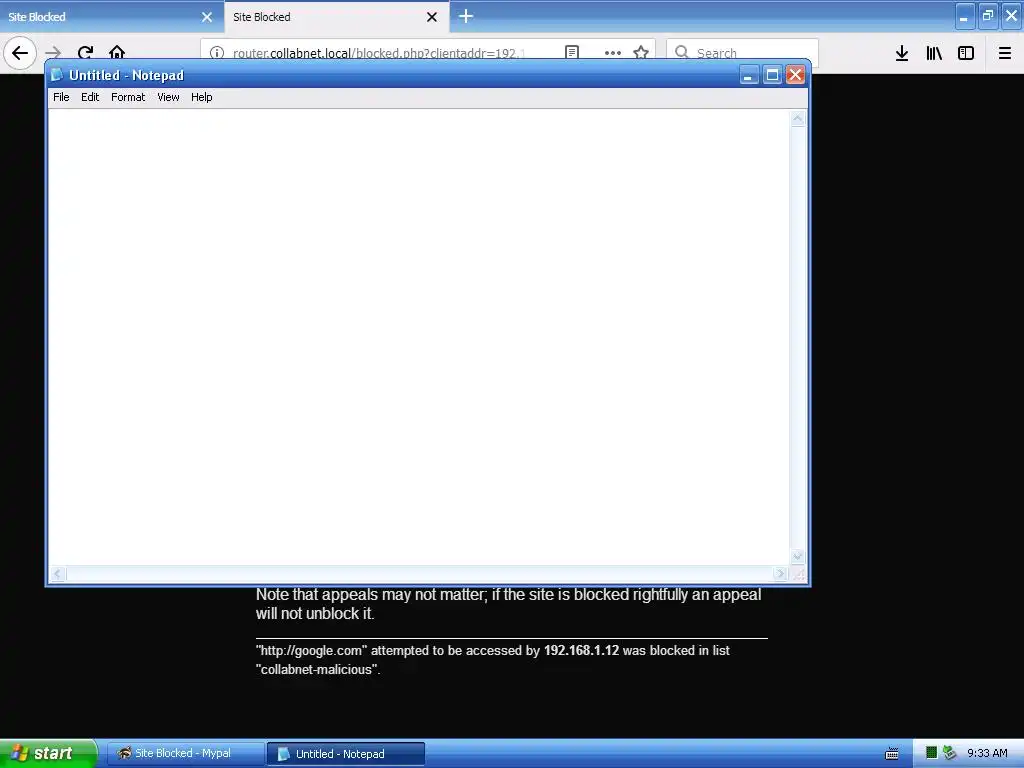This screenshot has height=768, width=1024.
Task: Click the browser forward arrow
Action: coord(54,53)
